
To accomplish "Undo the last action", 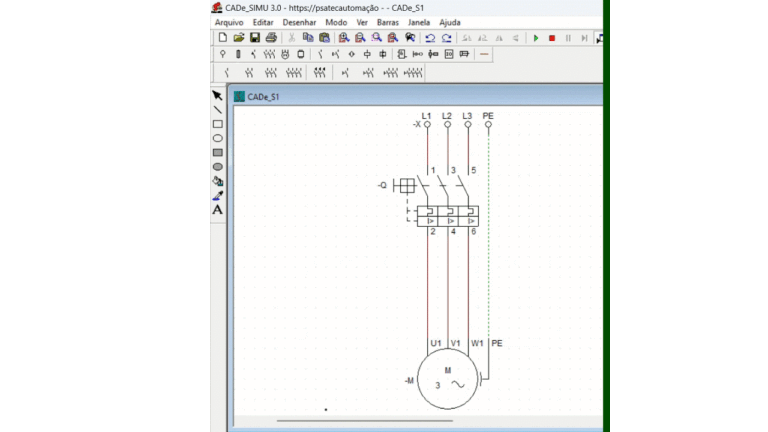I will [430, 38].
